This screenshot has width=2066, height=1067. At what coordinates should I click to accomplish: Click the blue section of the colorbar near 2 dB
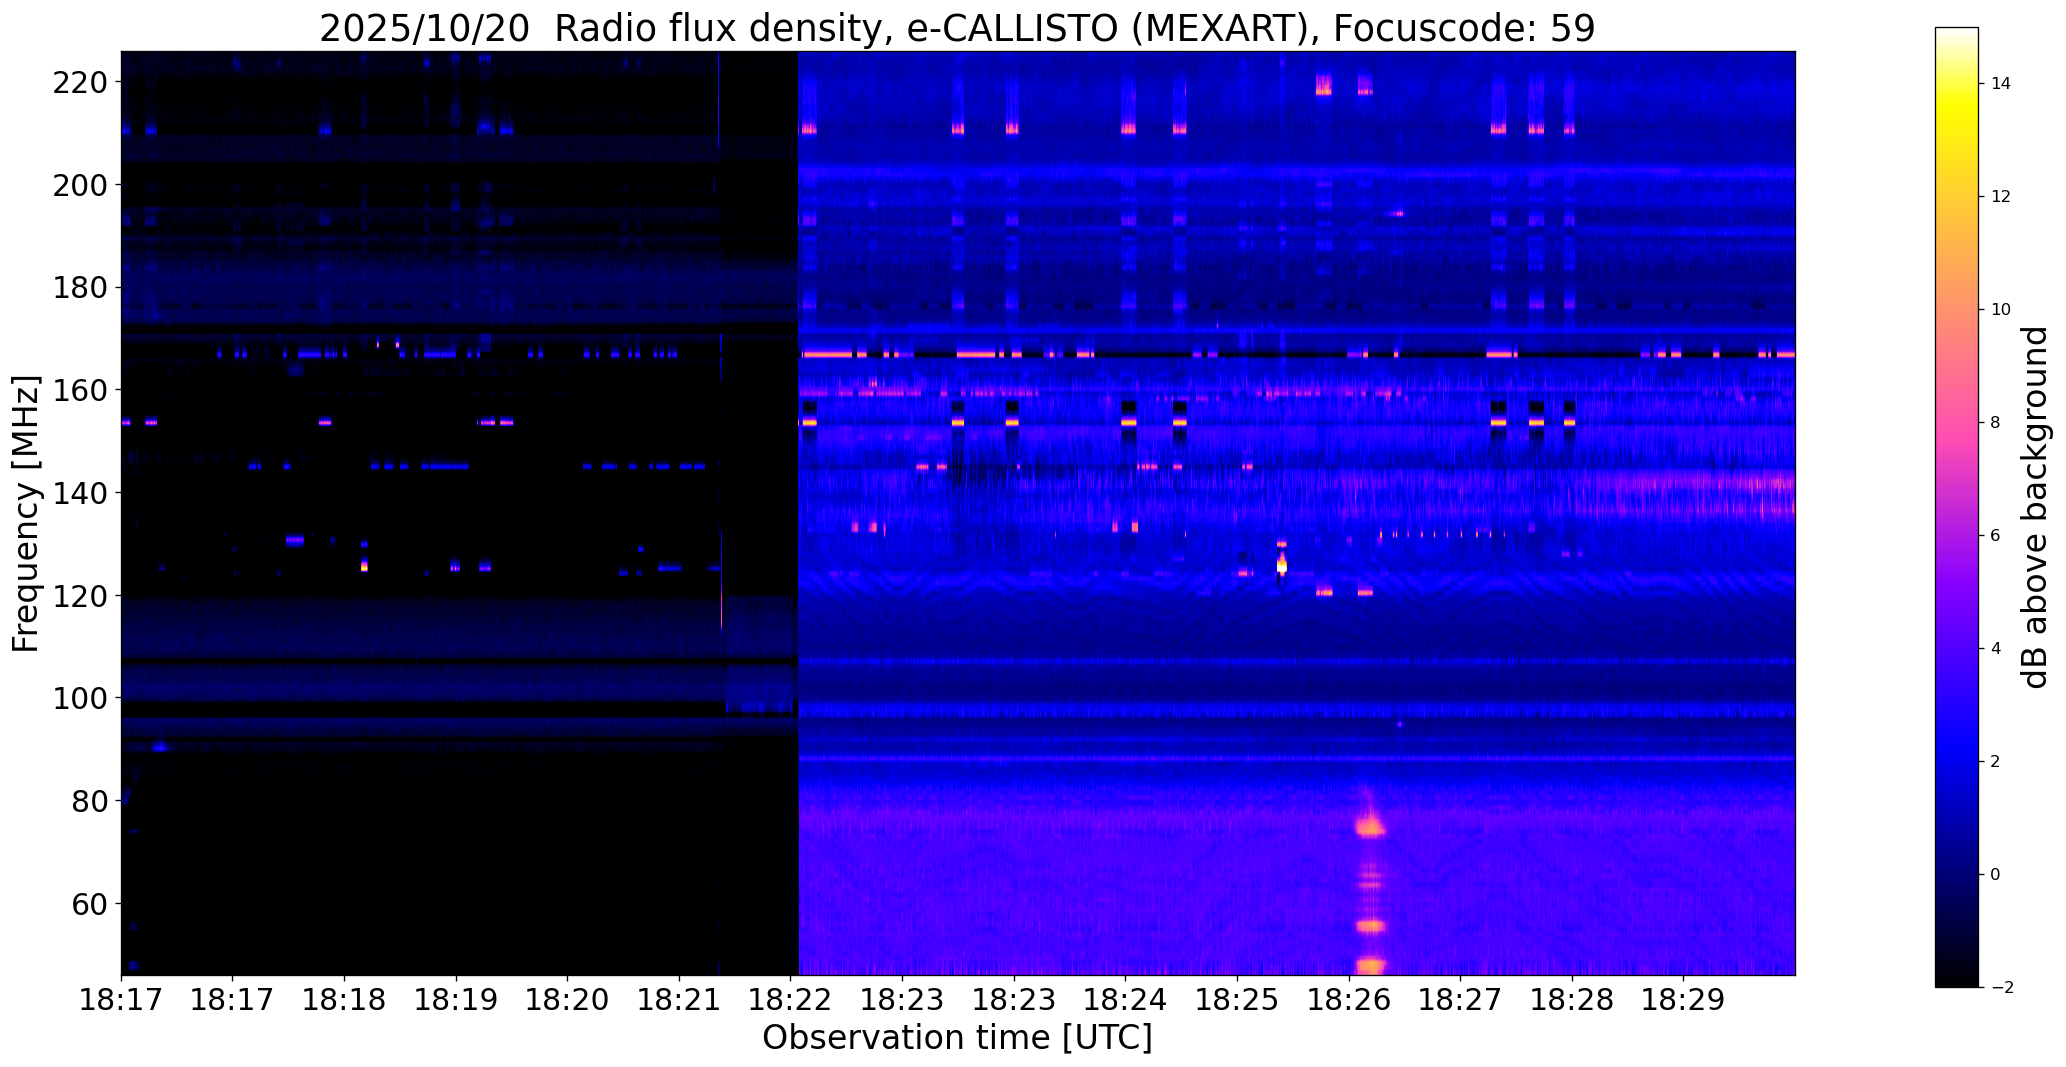pos(1956,762)
